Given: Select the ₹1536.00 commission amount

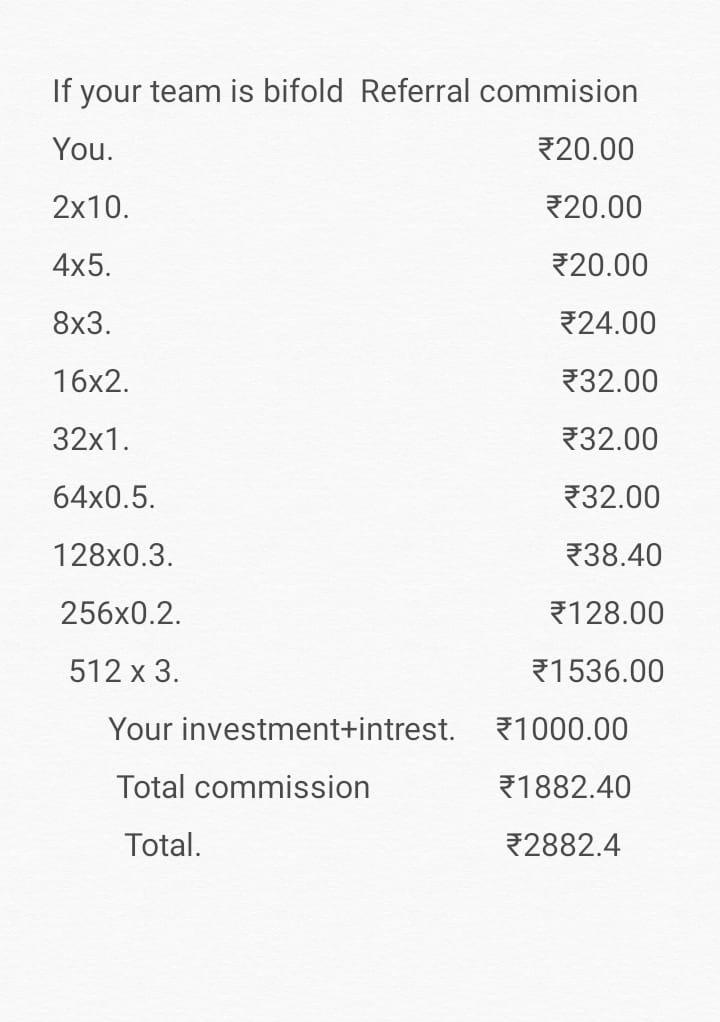Looking at the screenshot, I should click(598, 672).
